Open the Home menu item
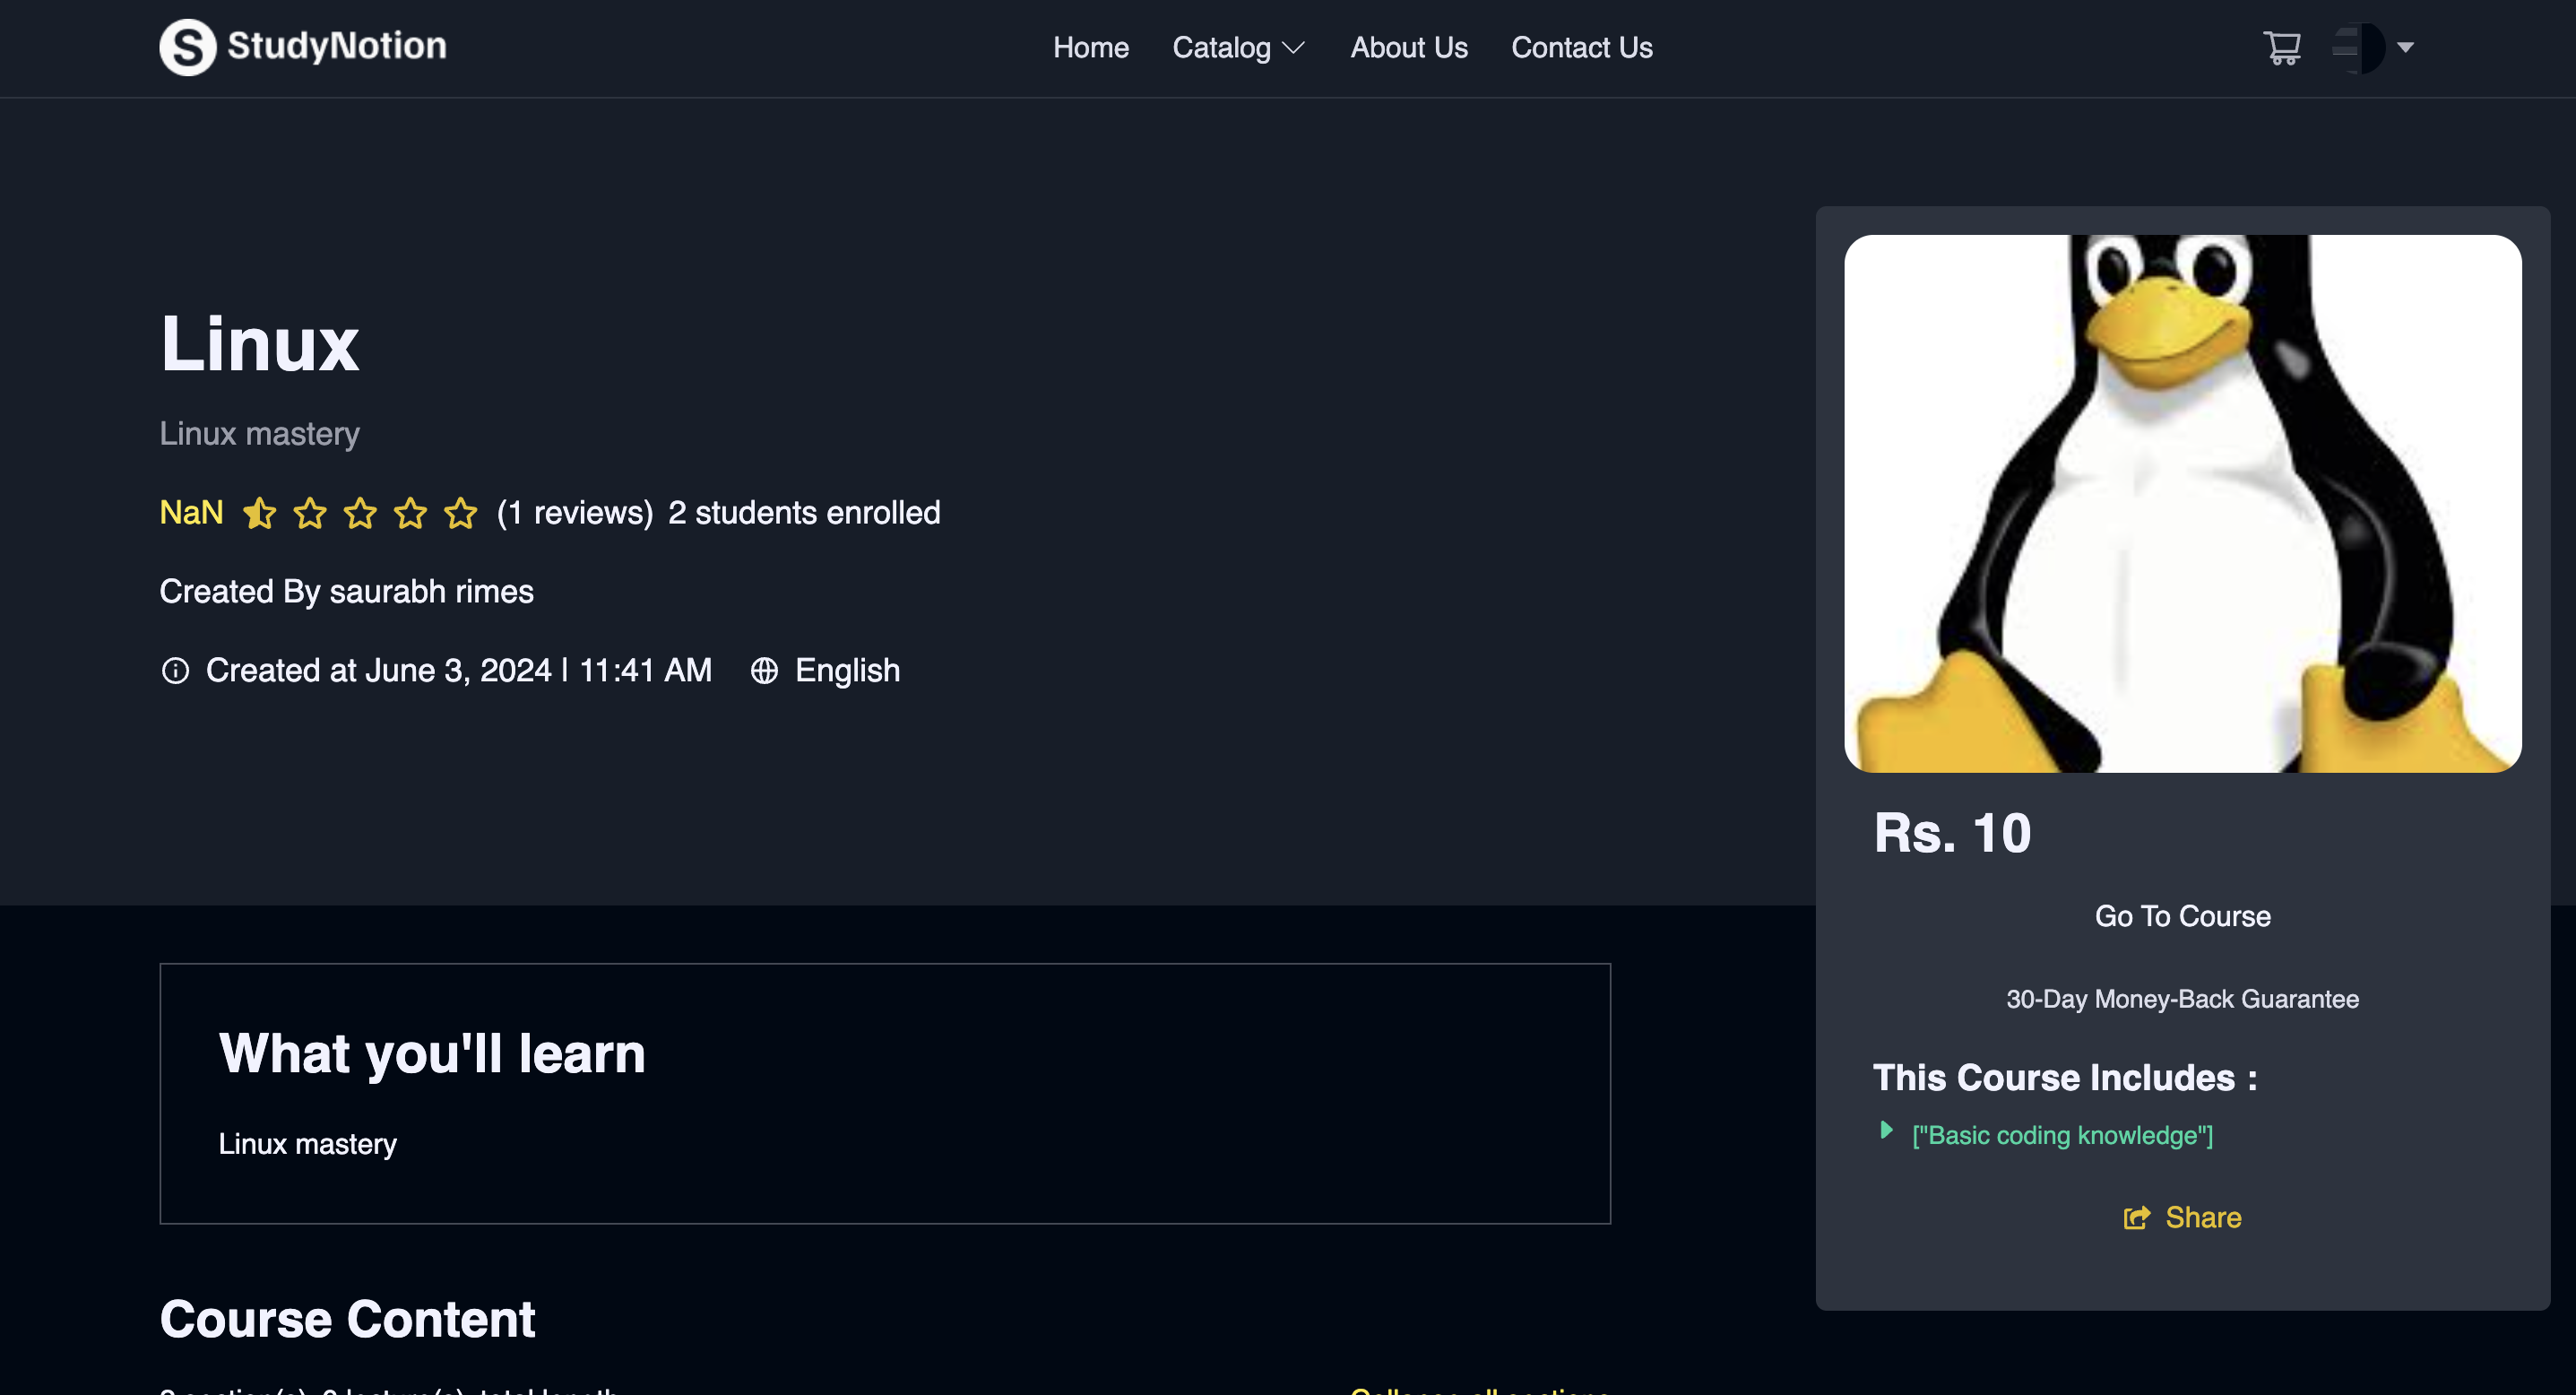The width and height of the screenshot is (2576, 1395). click(x=1090, y=47)
